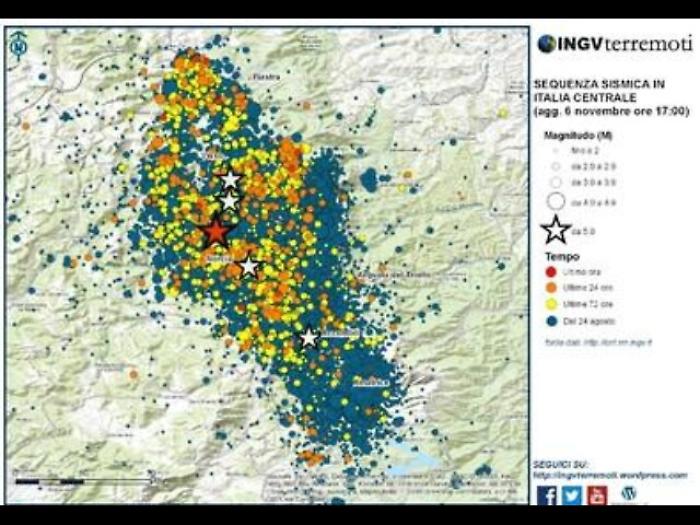The height and width of the screenshot is (525, 700).
Task: Open the data source link under legend
Action: click(598, 342)
